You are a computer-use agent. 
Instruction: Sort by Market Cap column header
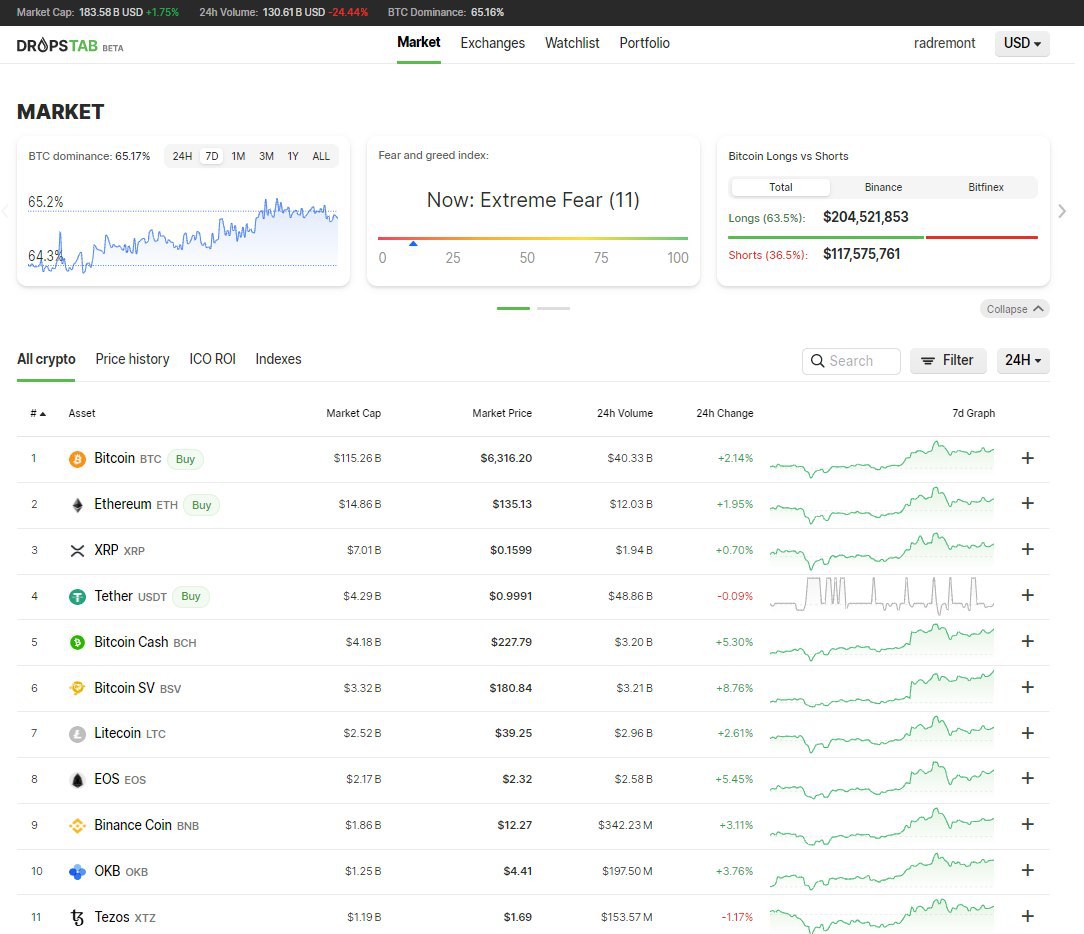(353, 413)
